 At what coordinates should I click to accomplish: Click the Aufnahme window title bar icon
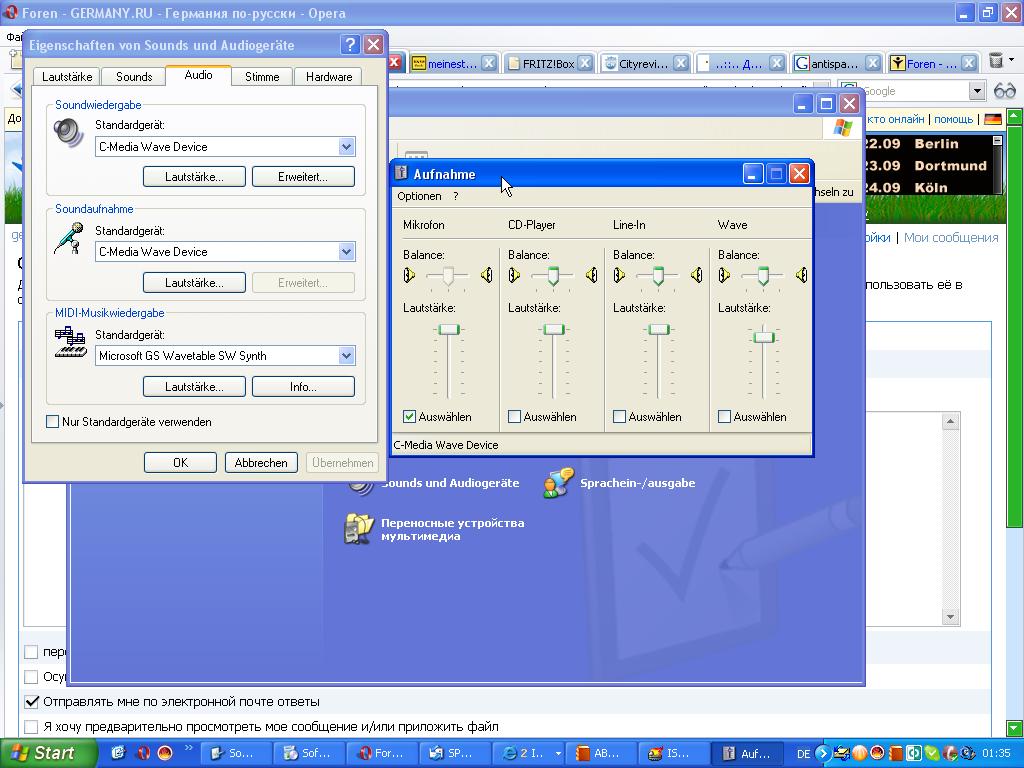coord(402,173)
